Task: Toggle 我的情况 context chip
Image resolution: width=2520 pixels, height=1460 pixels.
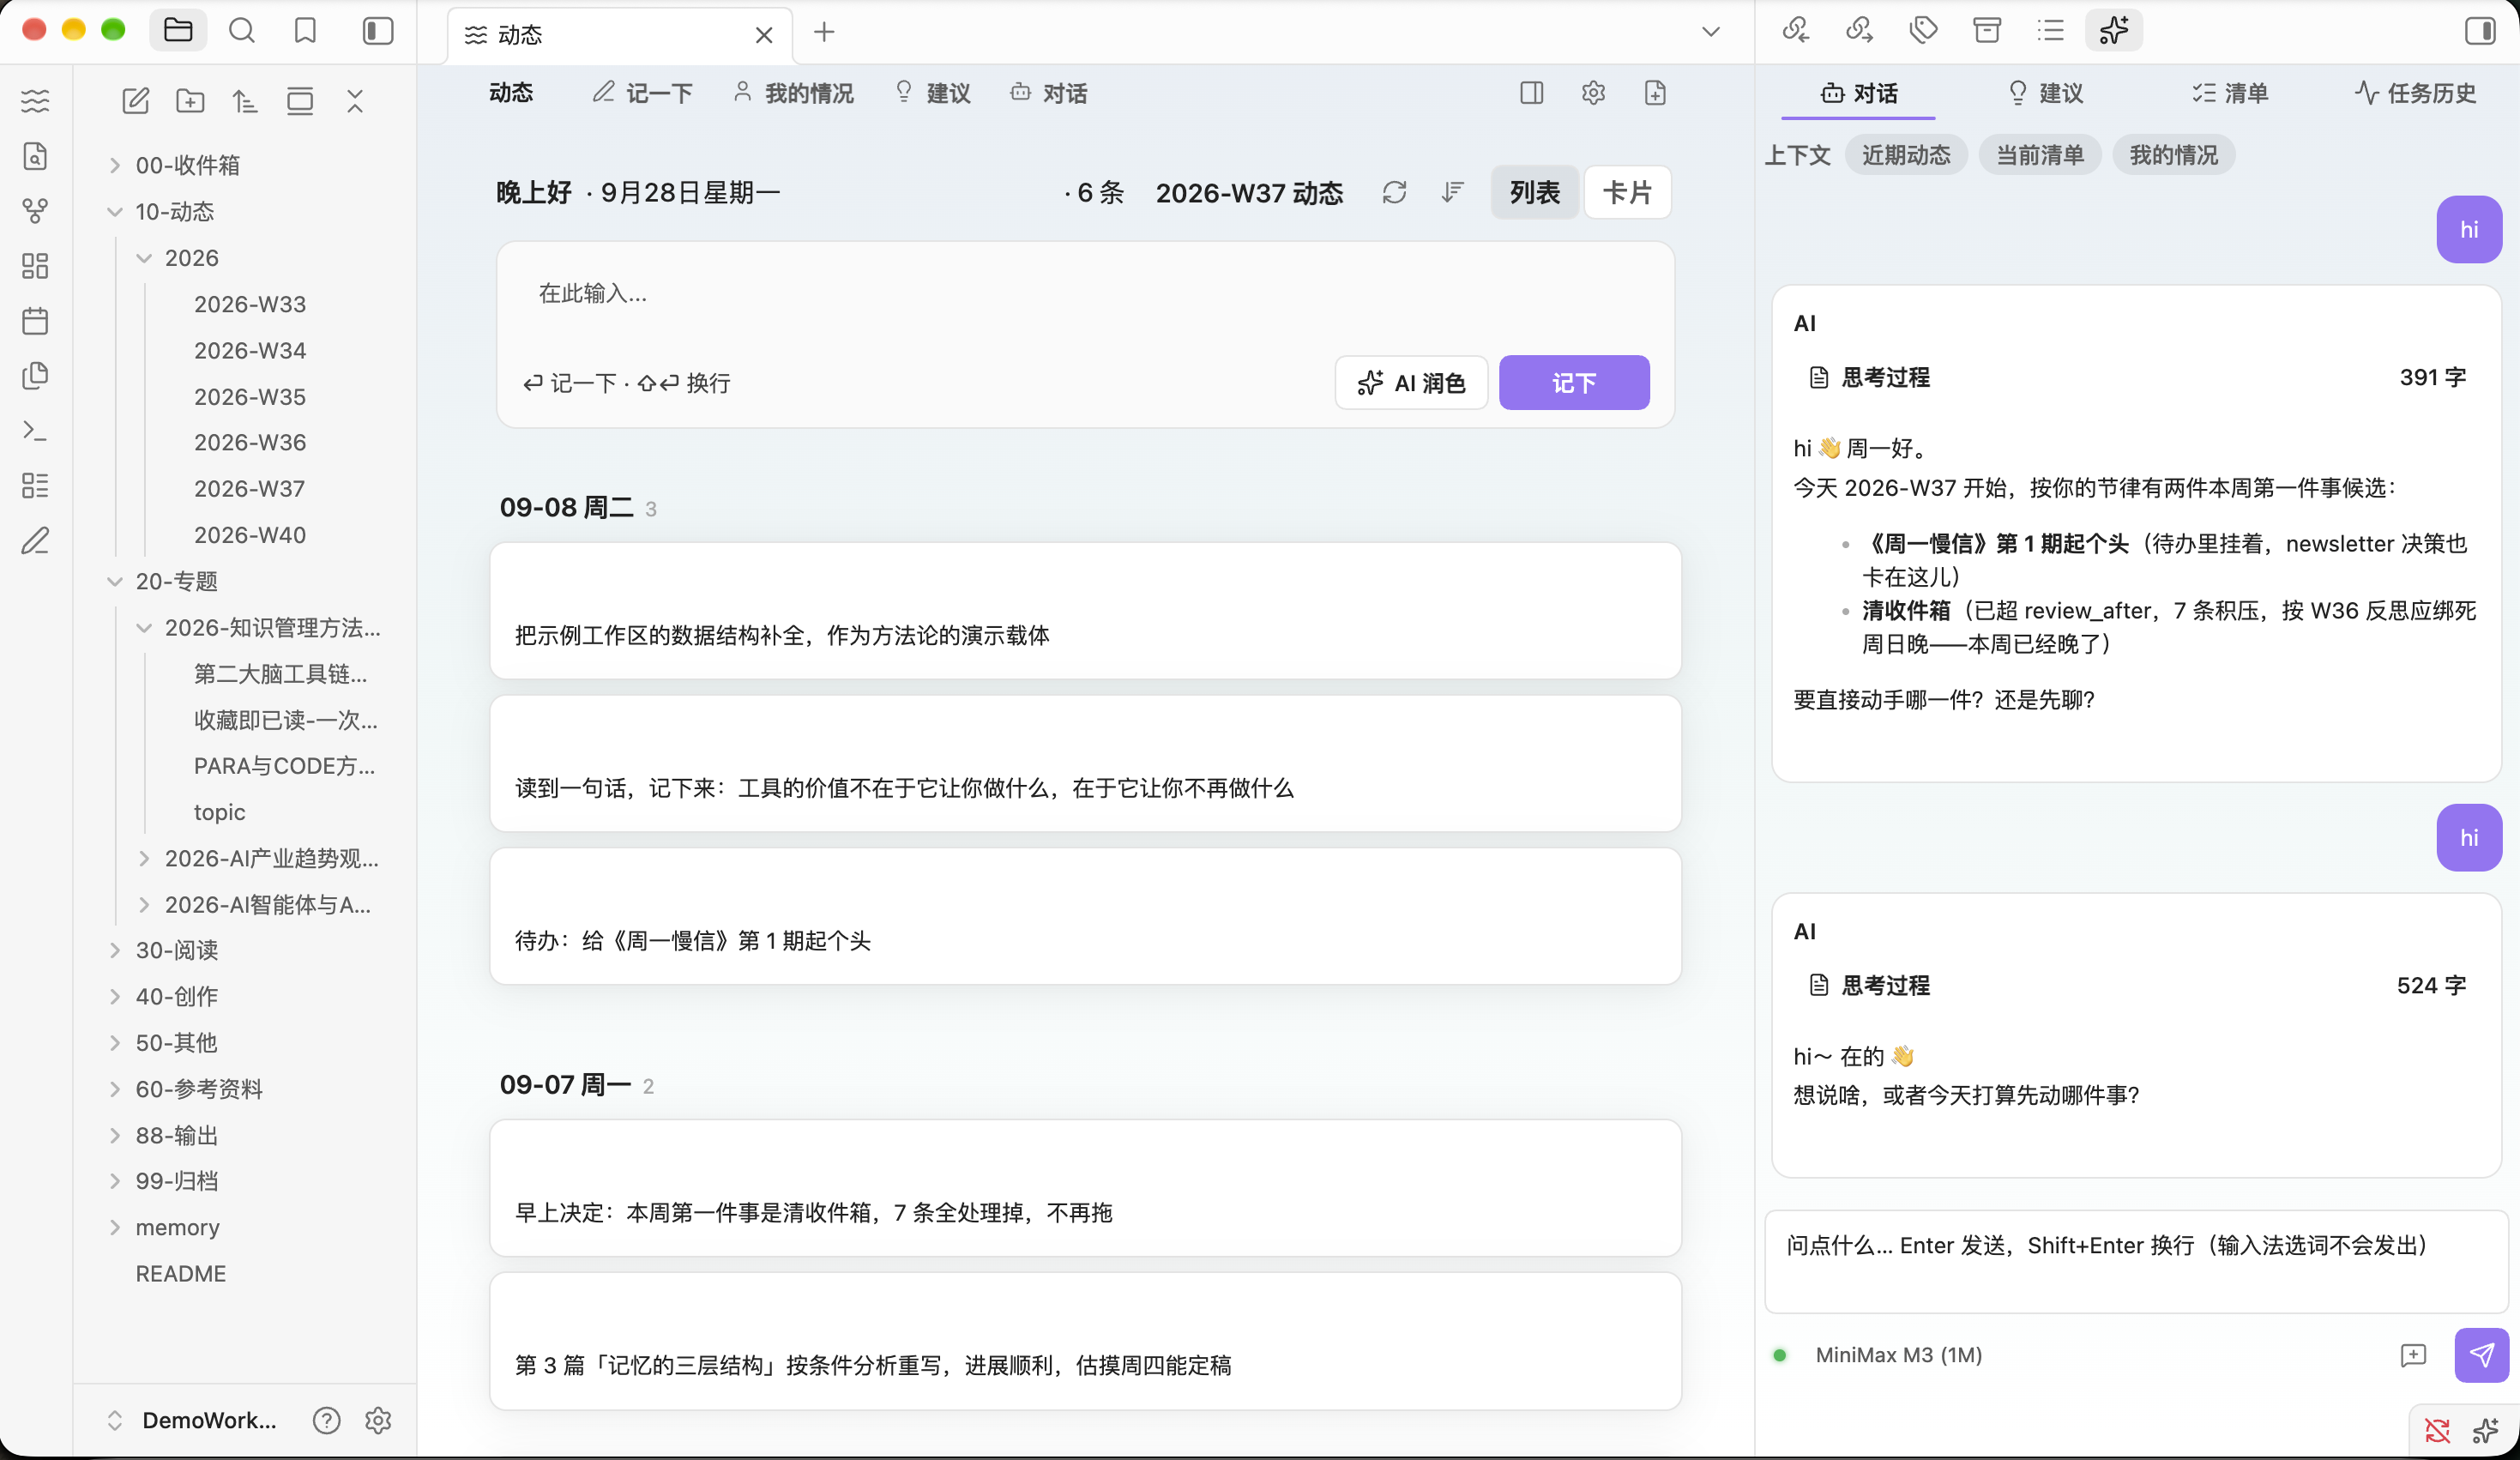Action: pos(2174,155)
